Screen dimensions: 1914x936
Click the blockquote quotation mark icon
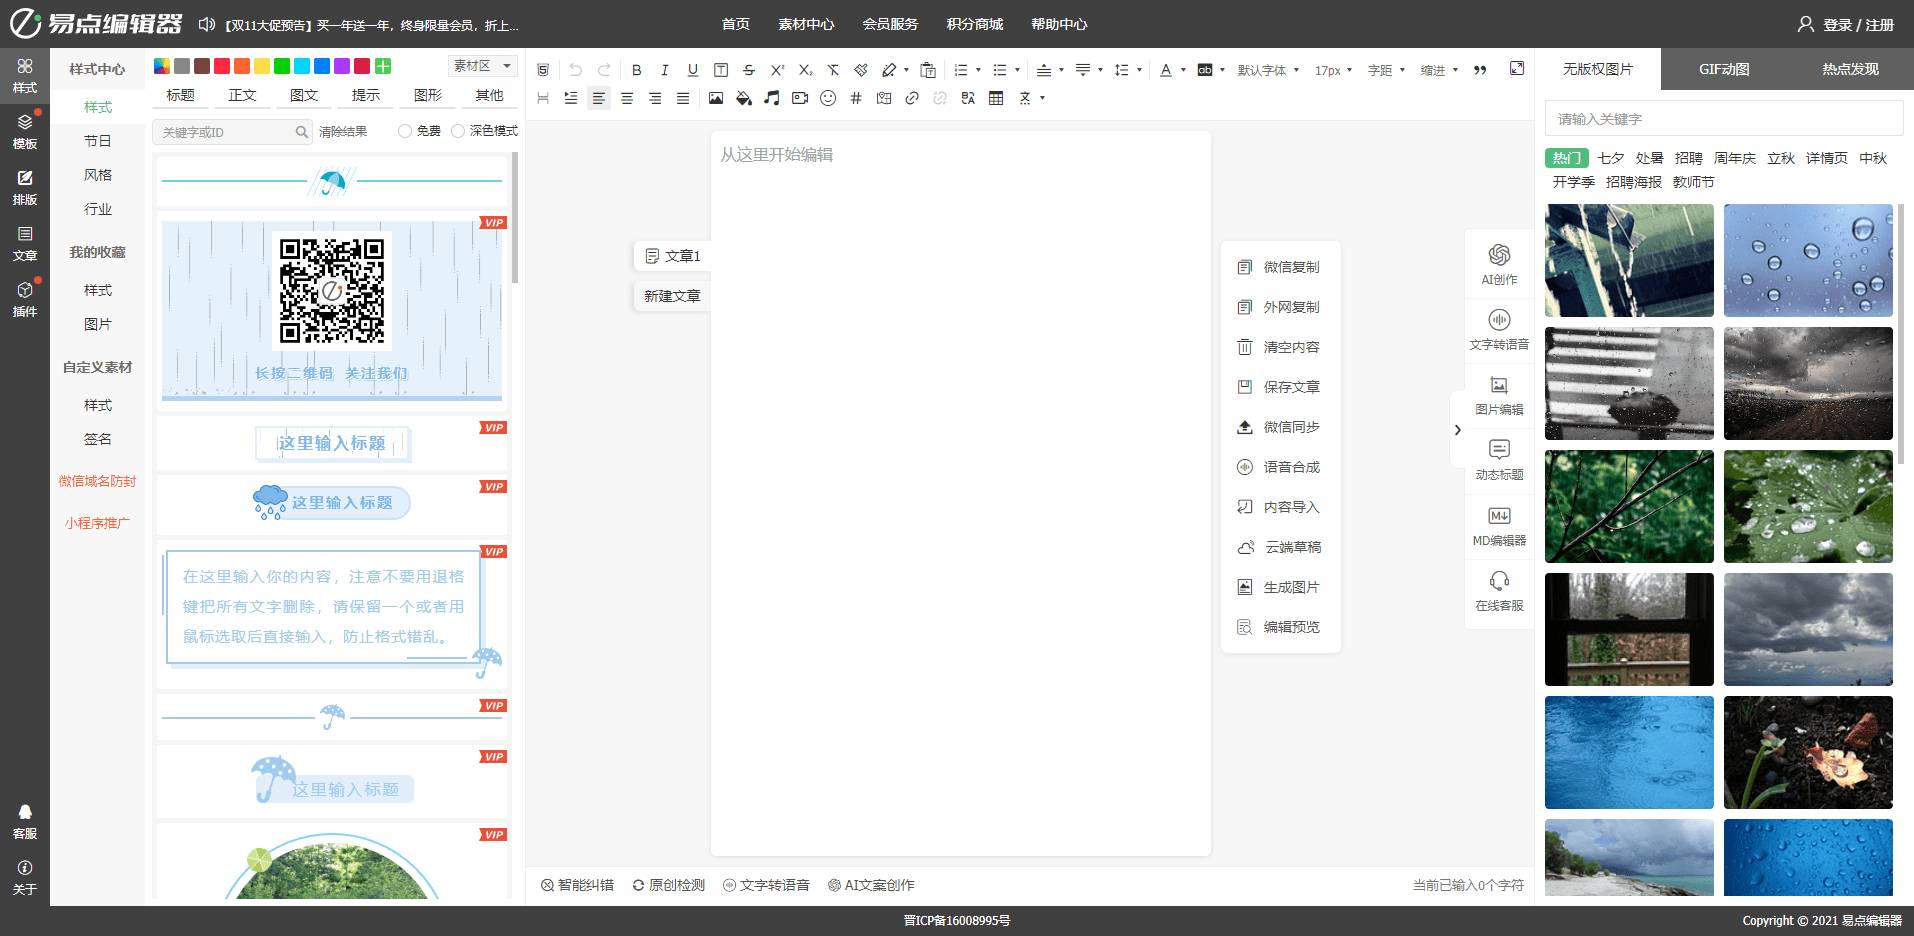coord(1480,70)
